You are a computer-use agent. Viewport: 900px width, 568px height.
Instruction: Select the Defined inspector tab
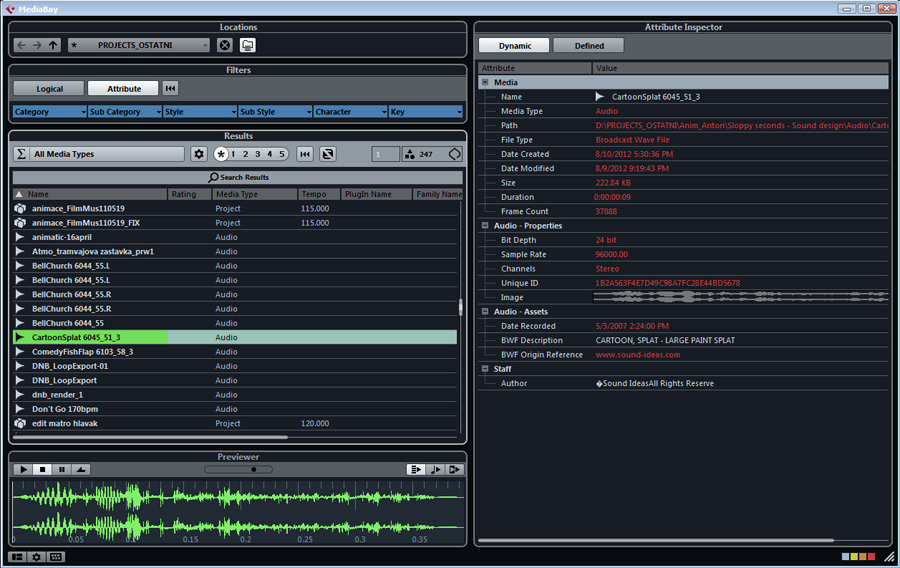(589, 45)
